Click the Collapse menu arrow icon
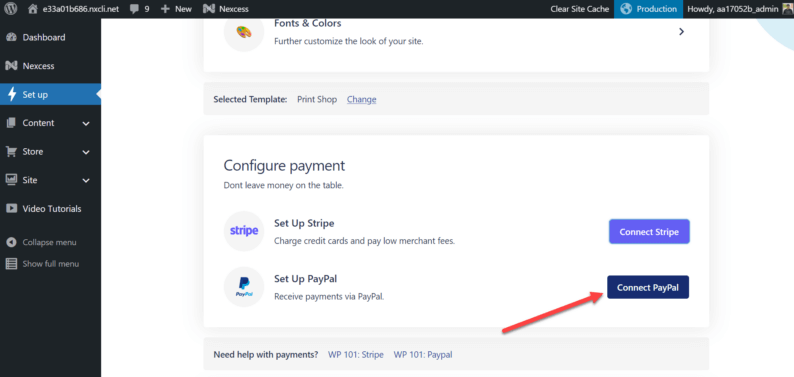Viewport: 794px width, 377px height. coord(11,242)
